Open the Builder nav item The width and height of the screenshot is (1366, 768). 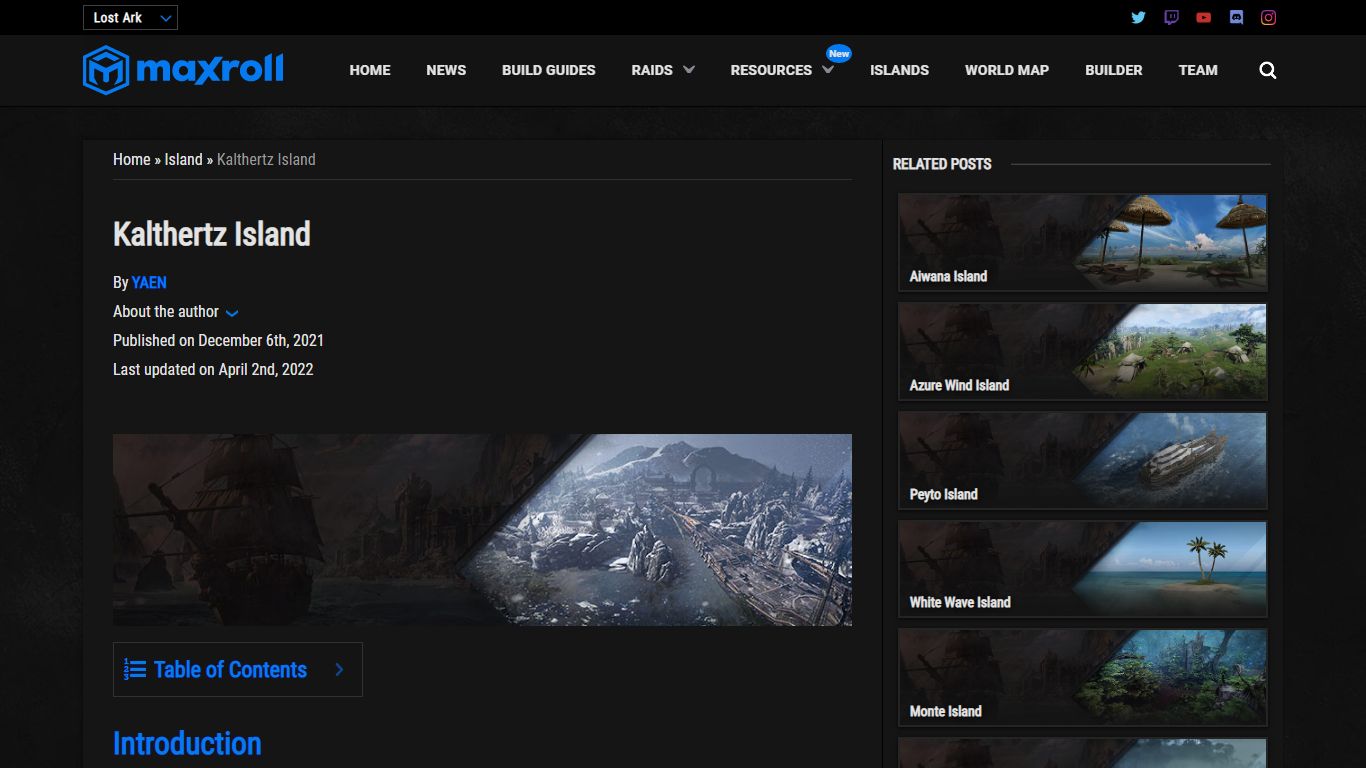[1113, 70]
